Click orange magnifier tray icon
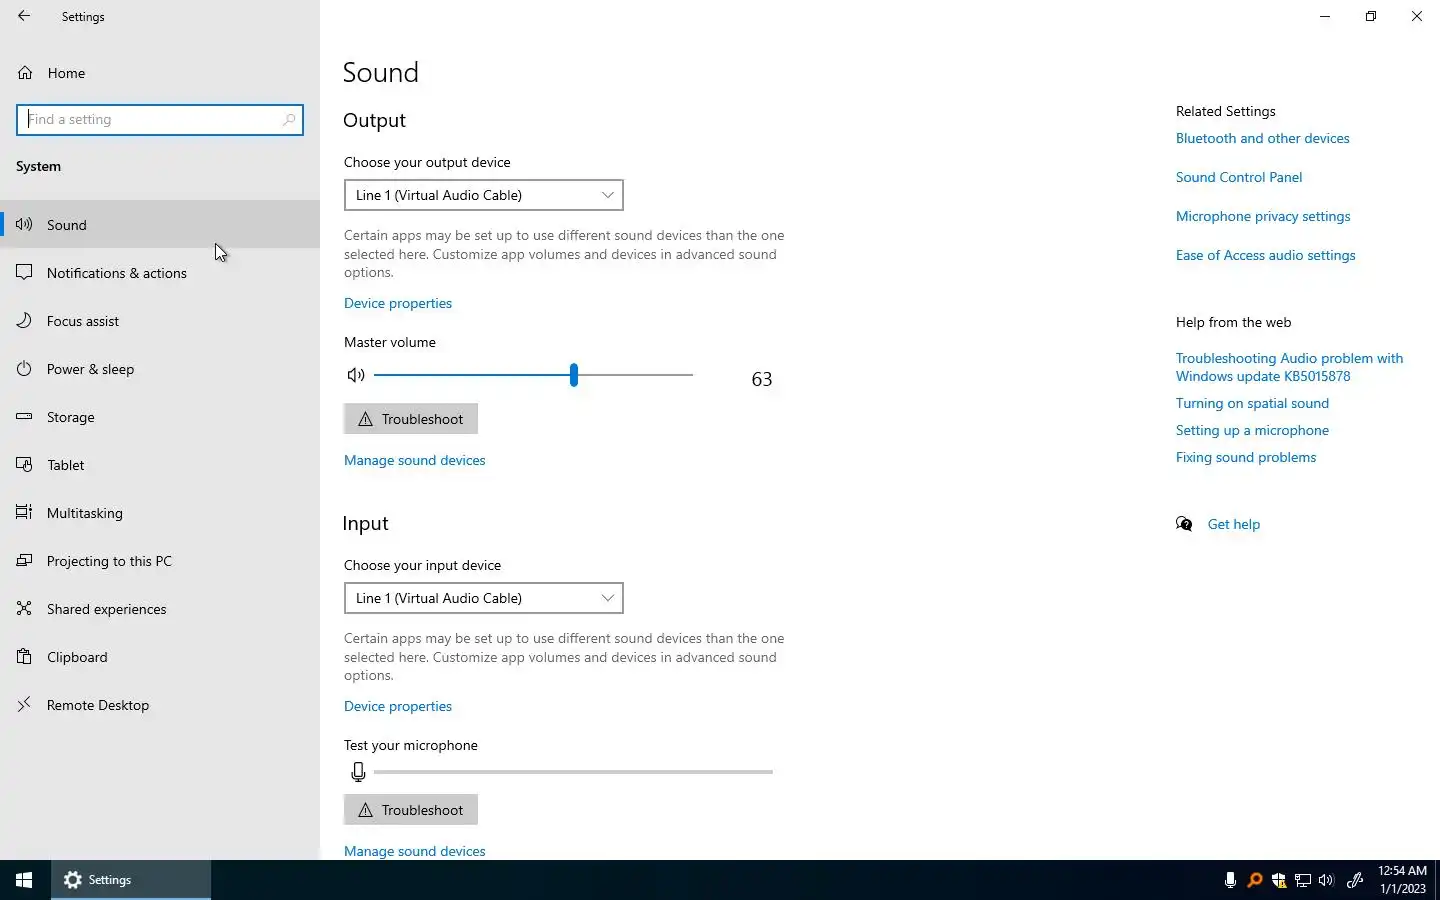Viewport: 1440px width, 900px height. [1254, 880]
